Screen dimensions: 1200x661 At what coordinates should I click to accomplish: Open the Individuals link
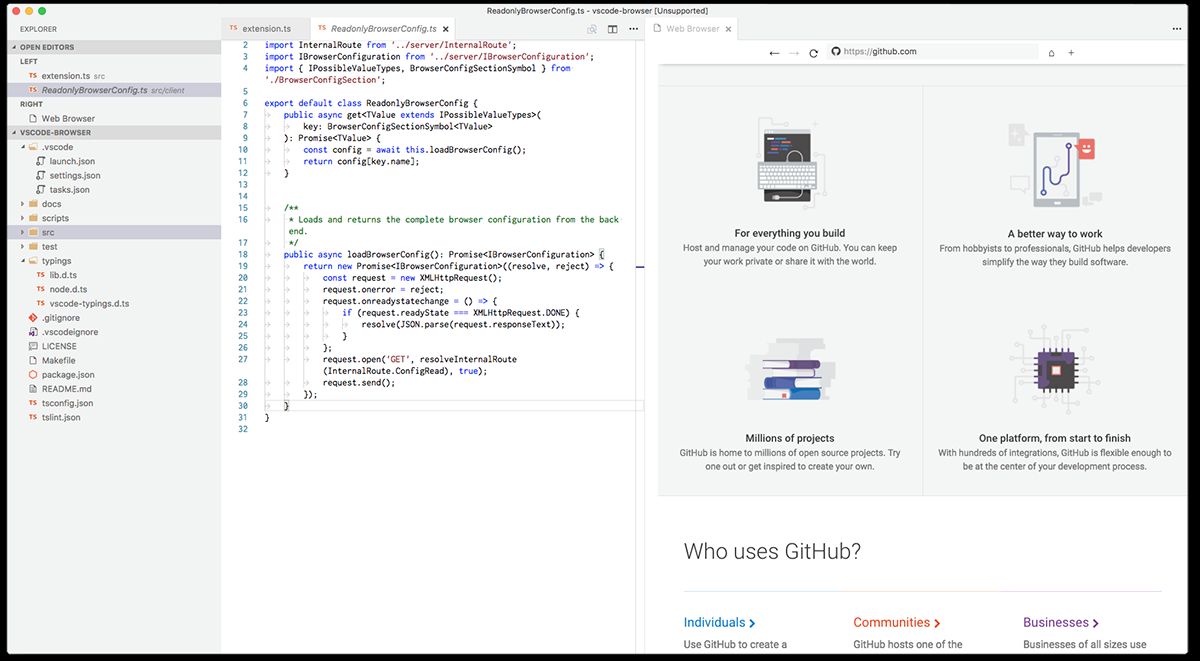tap(719, 622)
